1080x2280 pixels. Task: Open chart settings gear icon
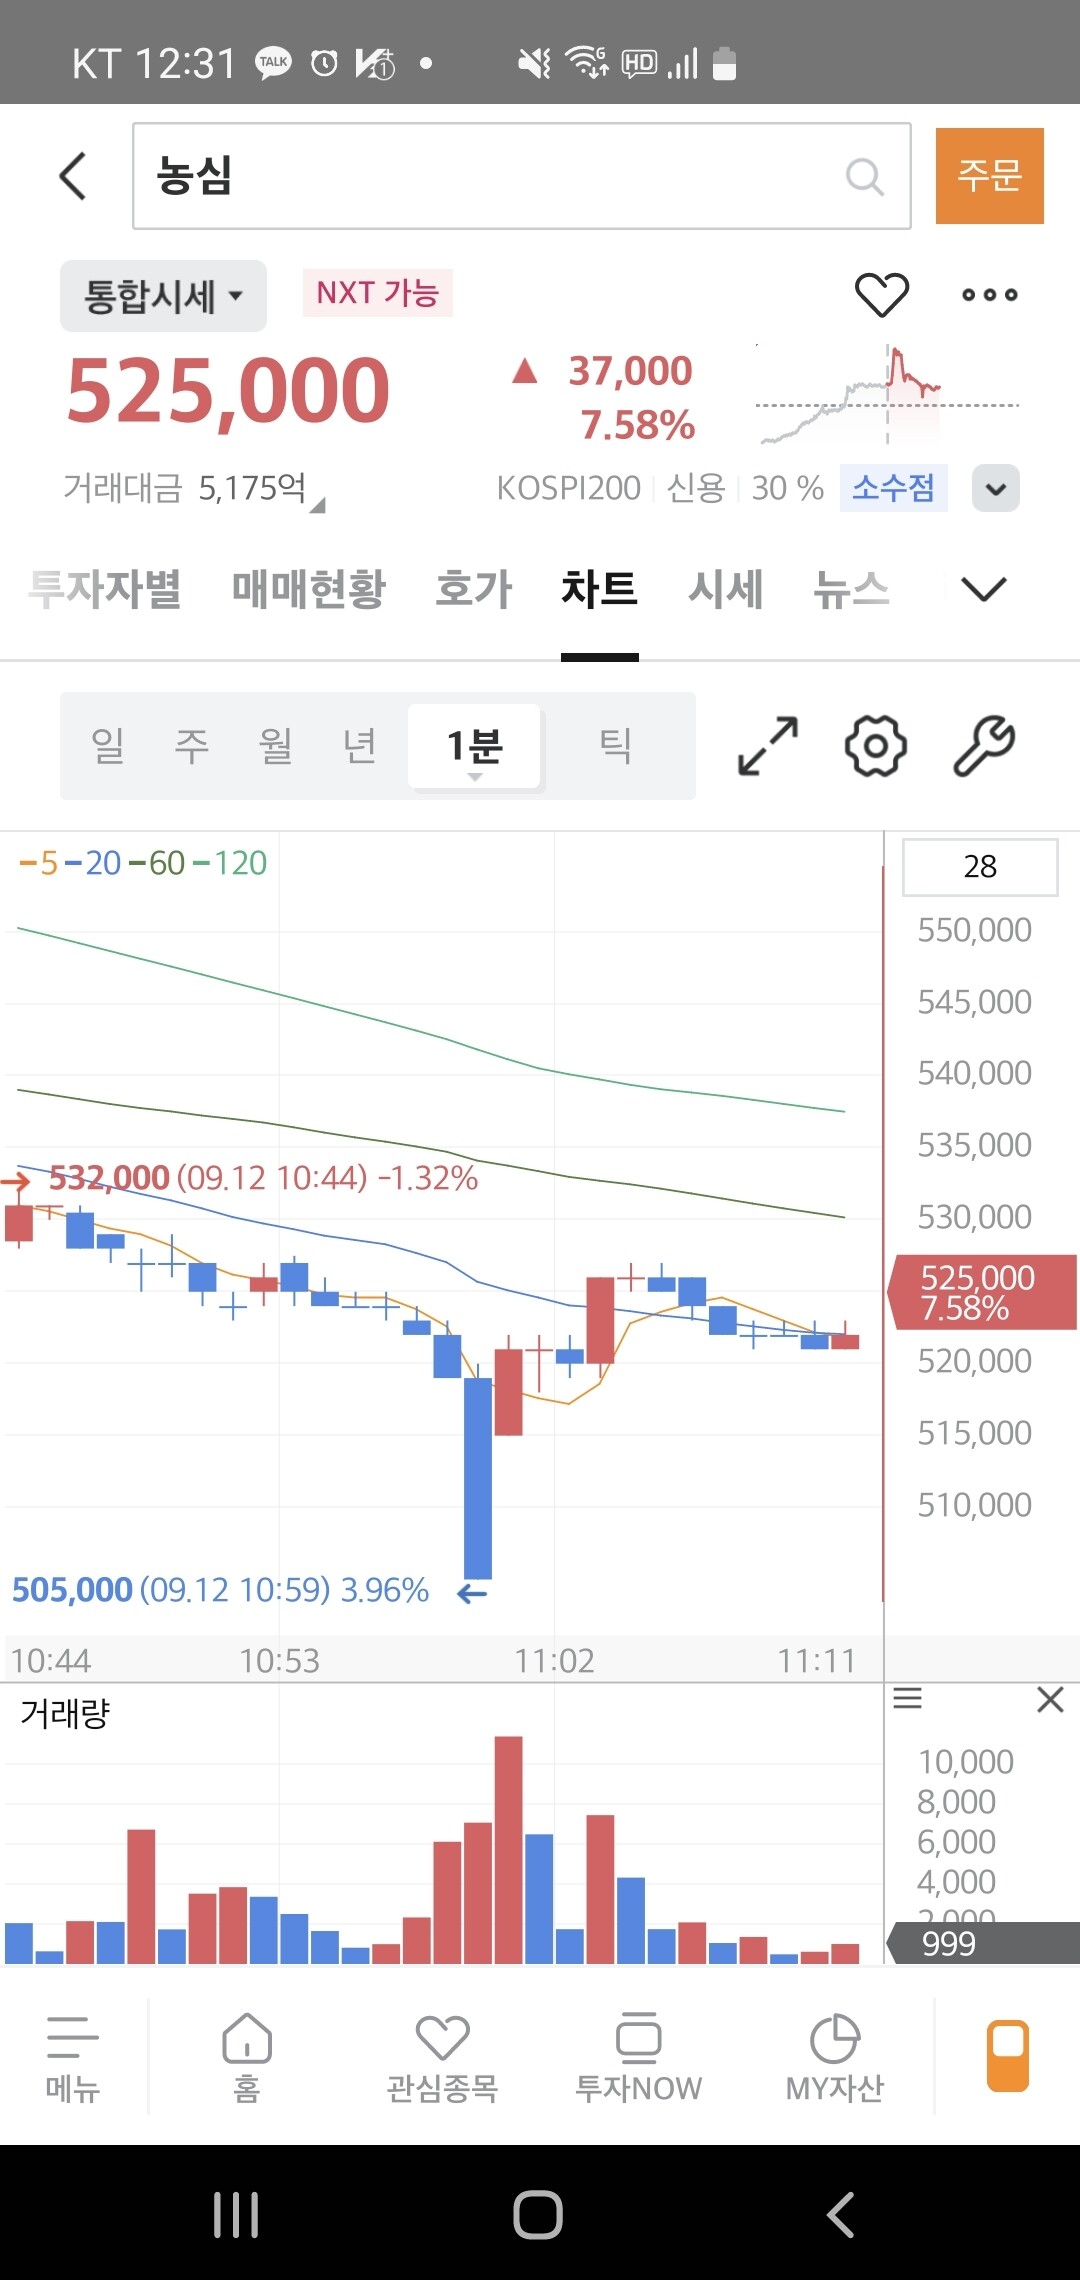click(875, 746)
